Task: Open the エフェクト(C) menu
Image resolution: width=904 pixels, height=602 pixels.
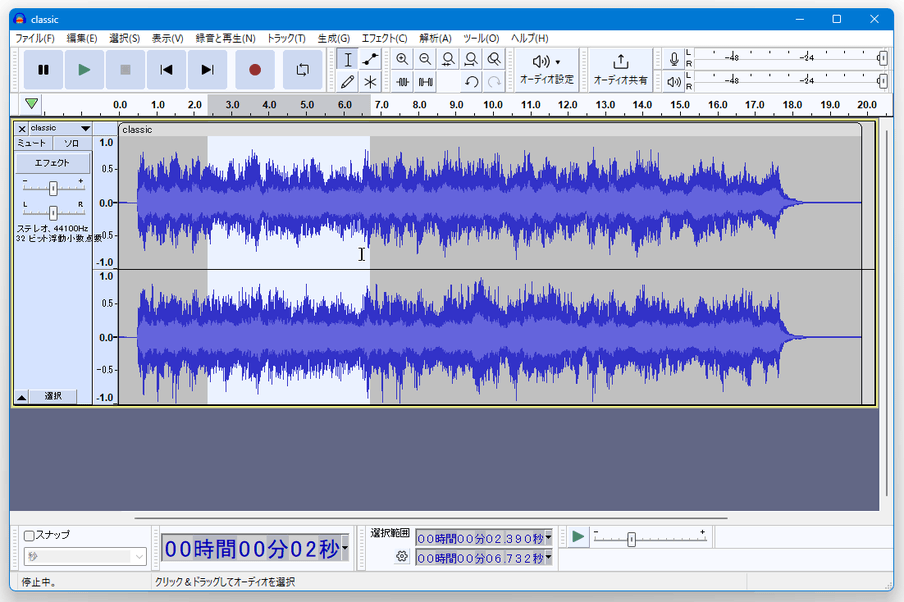Action: pos(384,38)
